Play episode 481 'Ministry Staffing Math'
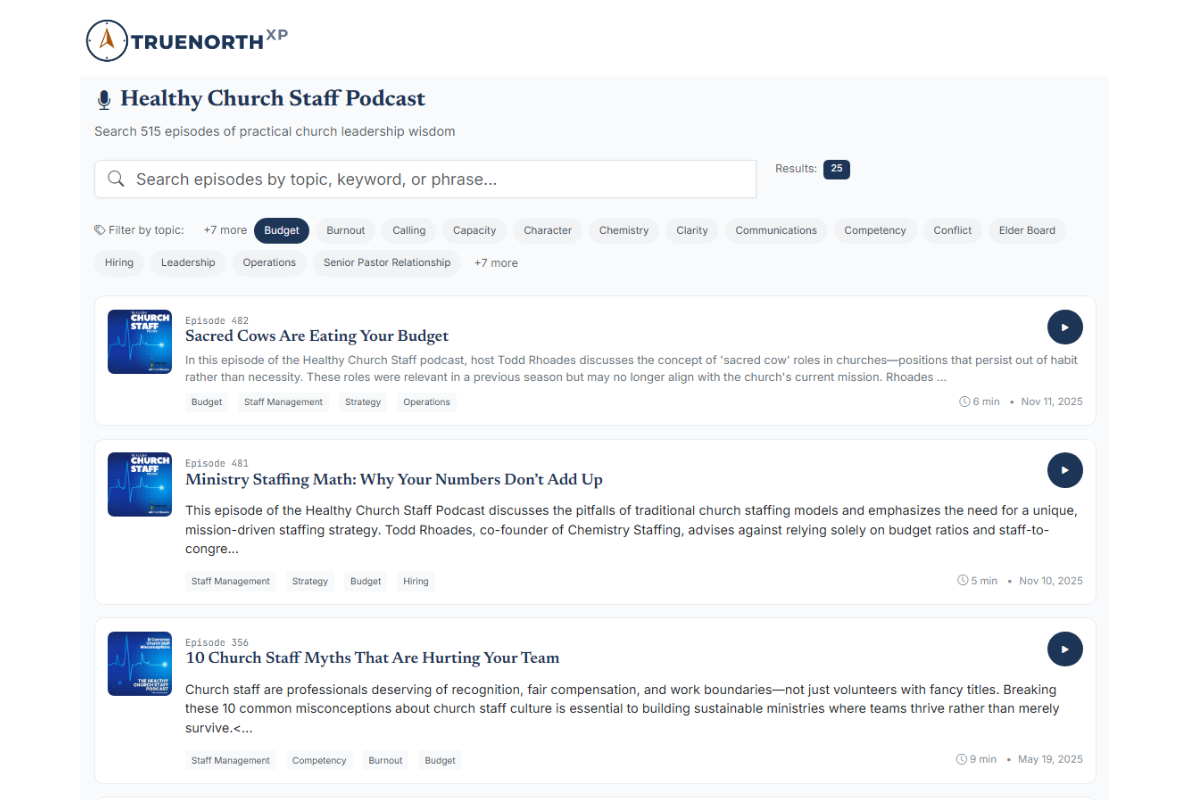The width and height of the screenshot is (1200, 800). click(x=1064, y=470)
